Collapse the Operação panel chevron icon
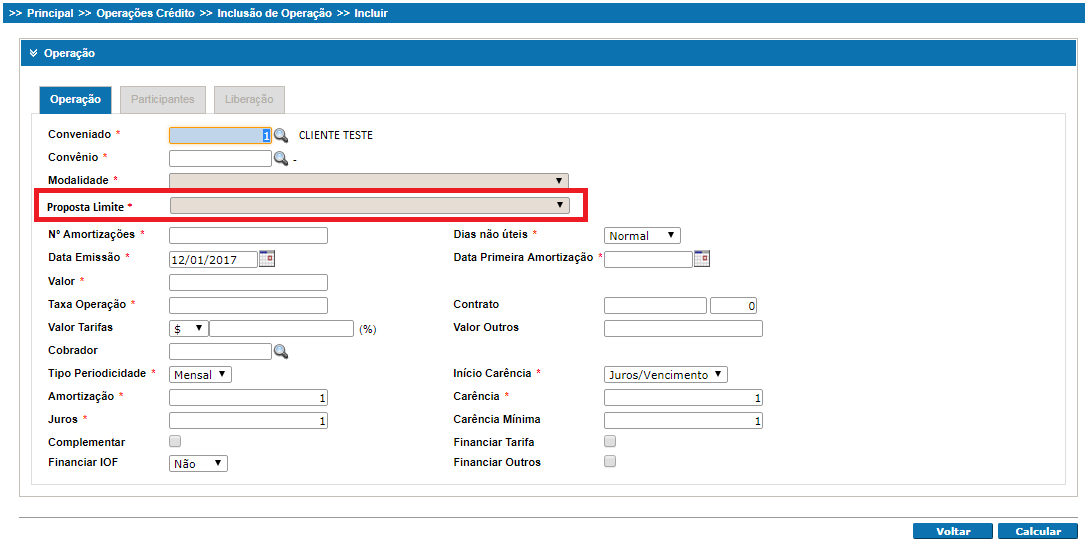Image resolution: width=1086 pixels, height=545 pixels. tap(33, 53)
